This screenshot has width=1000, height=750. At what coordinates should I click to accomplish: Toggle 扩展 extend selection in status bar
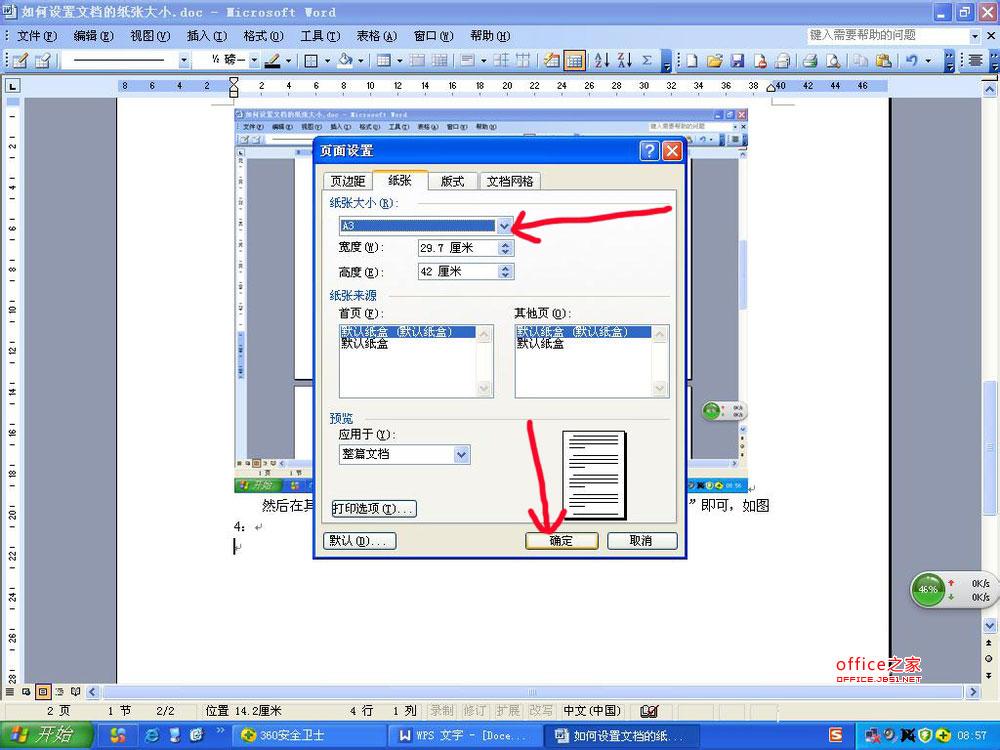(x=508, y=710)
